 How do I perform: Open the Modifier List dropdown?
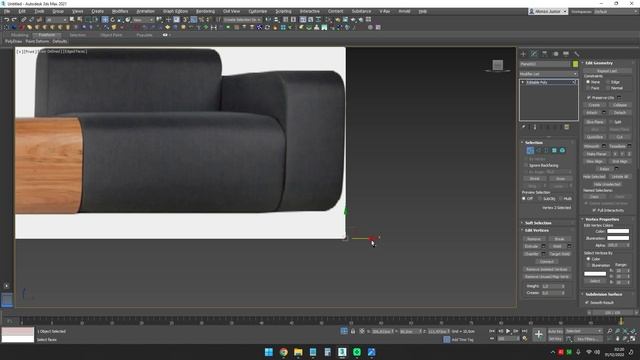pyautogui.click(x=549, y=74)
